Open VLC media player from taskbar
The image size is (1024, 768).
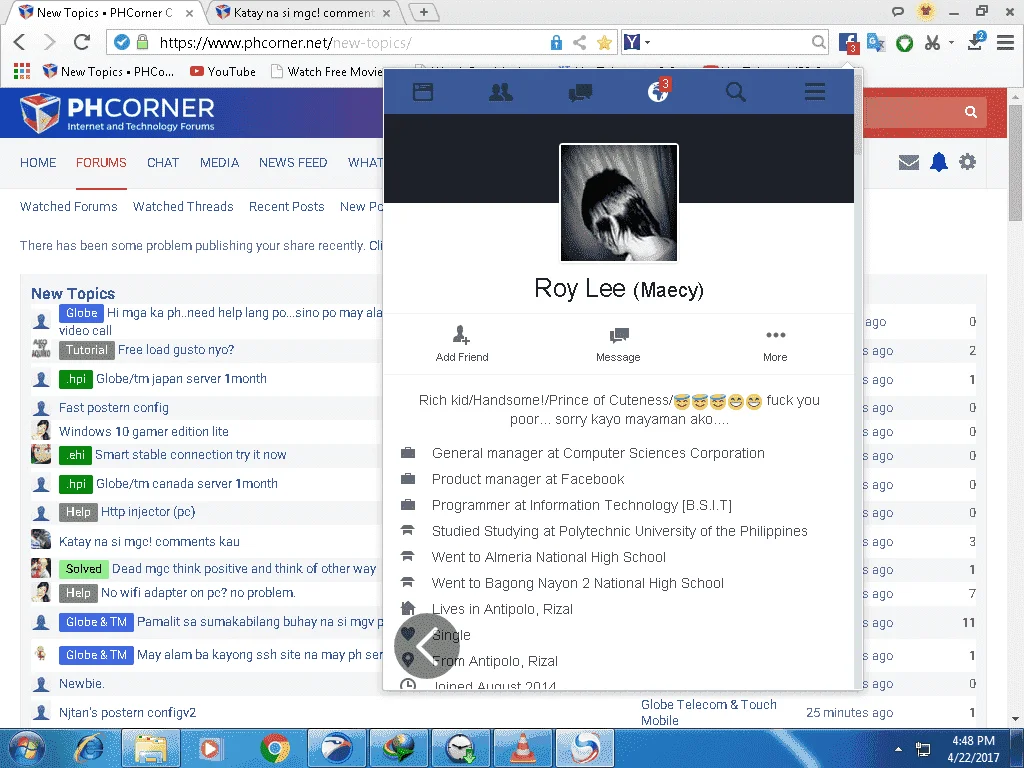click(x=522, y=748)
